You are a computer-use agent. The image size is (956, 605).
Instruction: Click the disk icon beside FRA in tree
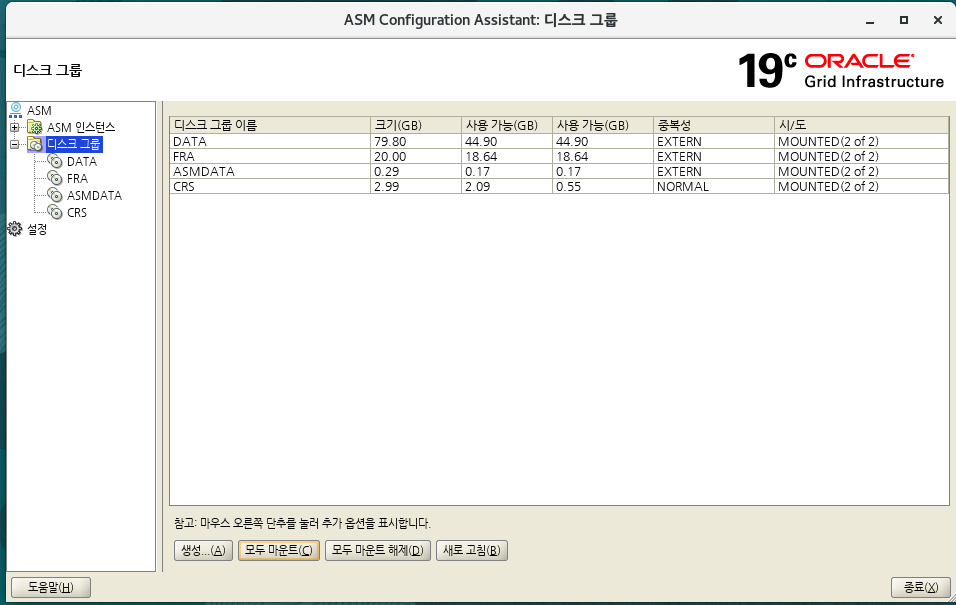(x=55, y=179)
